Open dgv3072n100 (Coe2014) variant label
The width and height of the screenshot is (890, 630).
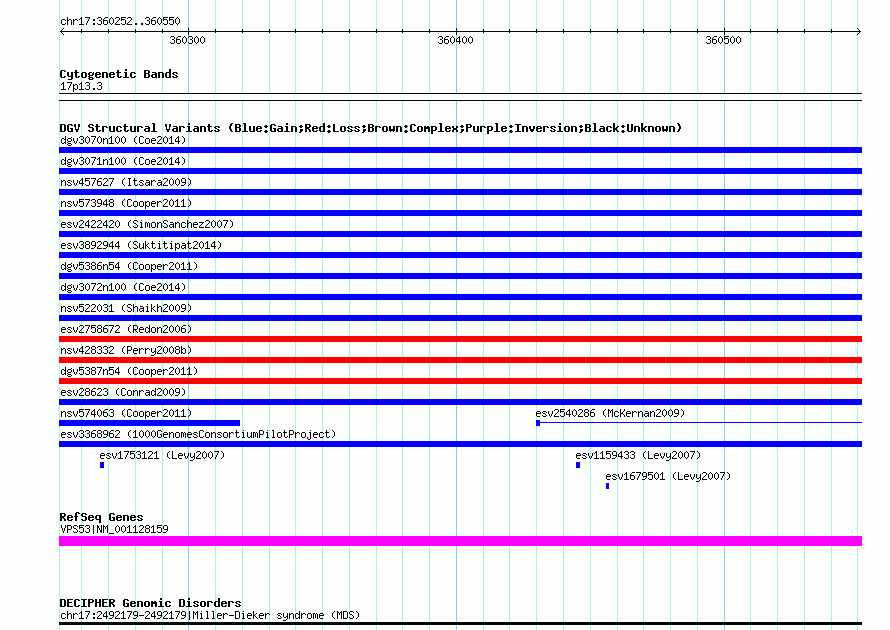click(123, 287)
